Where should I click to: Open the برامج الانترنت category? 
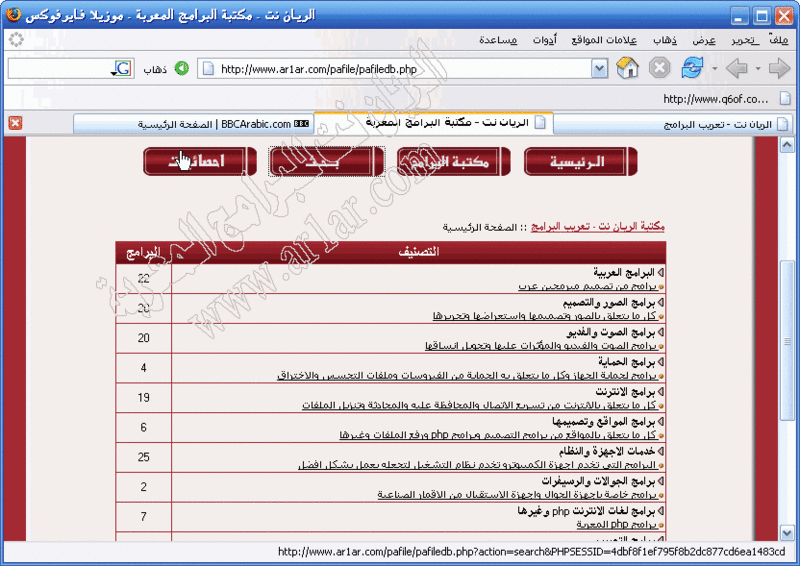point(625,392)
